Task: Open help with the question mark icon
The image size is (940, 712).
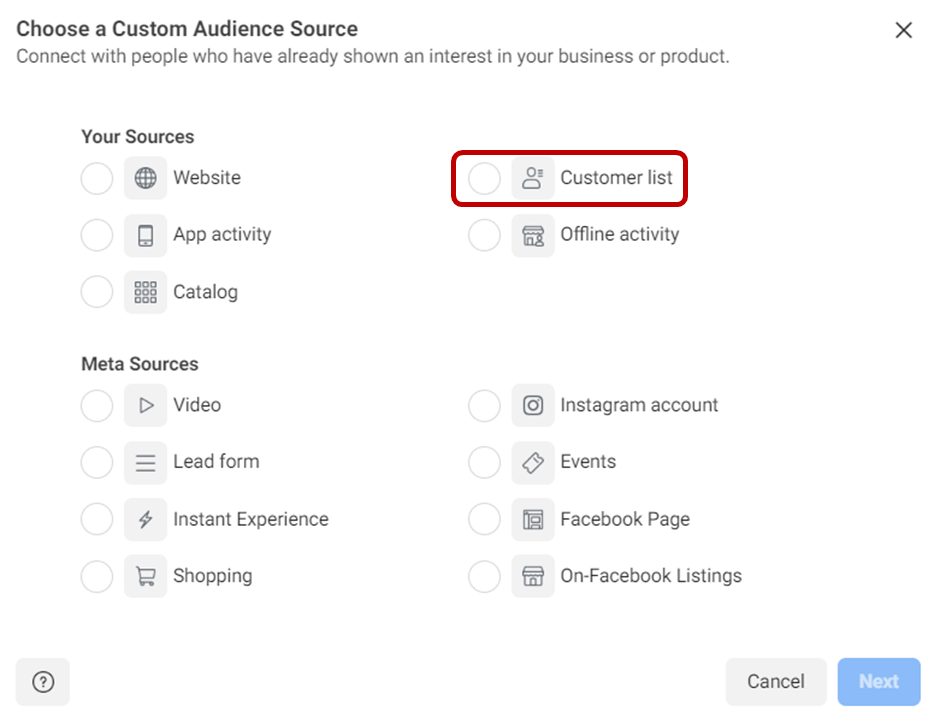Action: pos(43,682)
